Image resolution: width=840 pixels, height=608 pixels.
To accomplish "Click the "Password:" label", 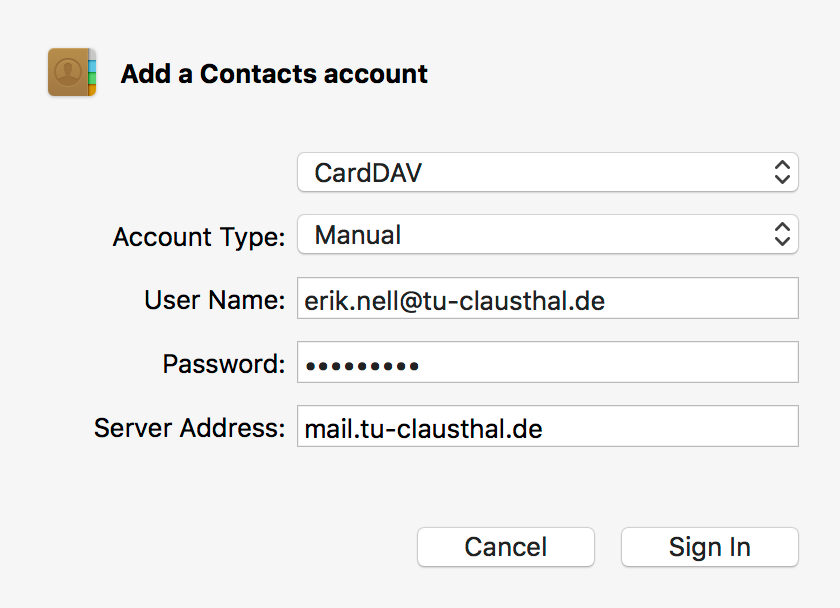I will point(224,364).
